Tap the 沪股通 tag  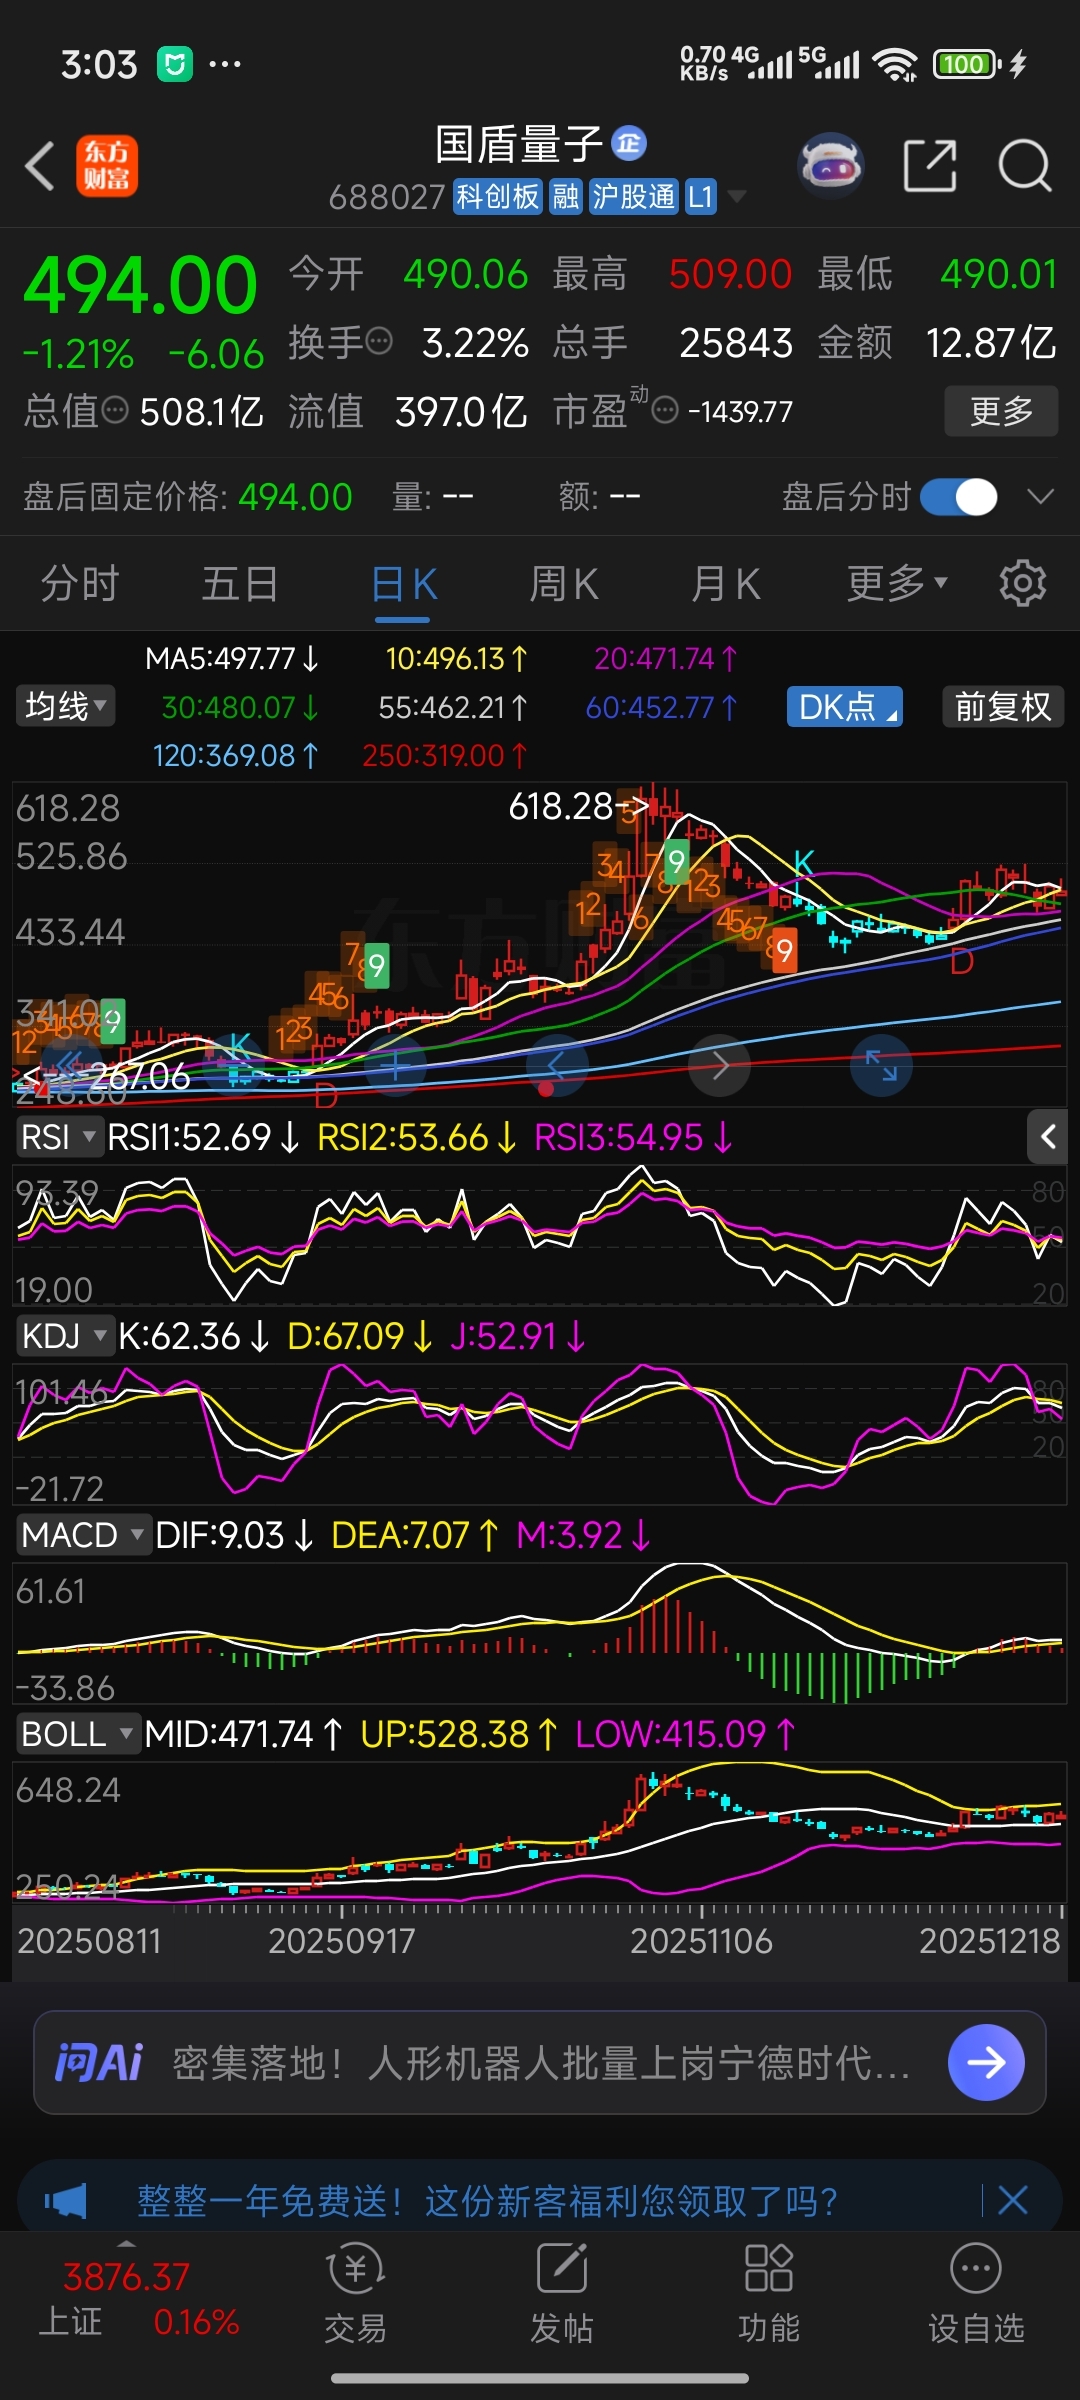[633, 196]
